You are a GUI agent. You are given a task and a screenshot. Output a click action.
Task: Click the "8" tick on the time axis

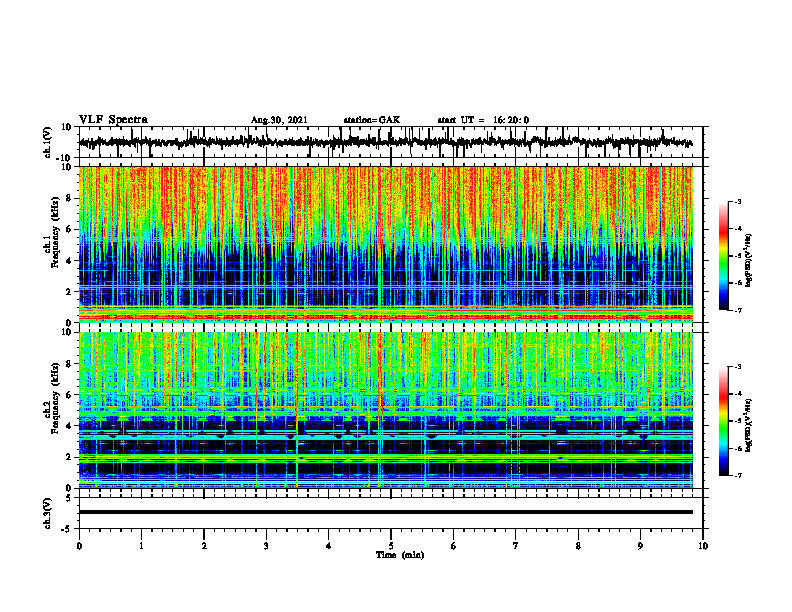578,546
